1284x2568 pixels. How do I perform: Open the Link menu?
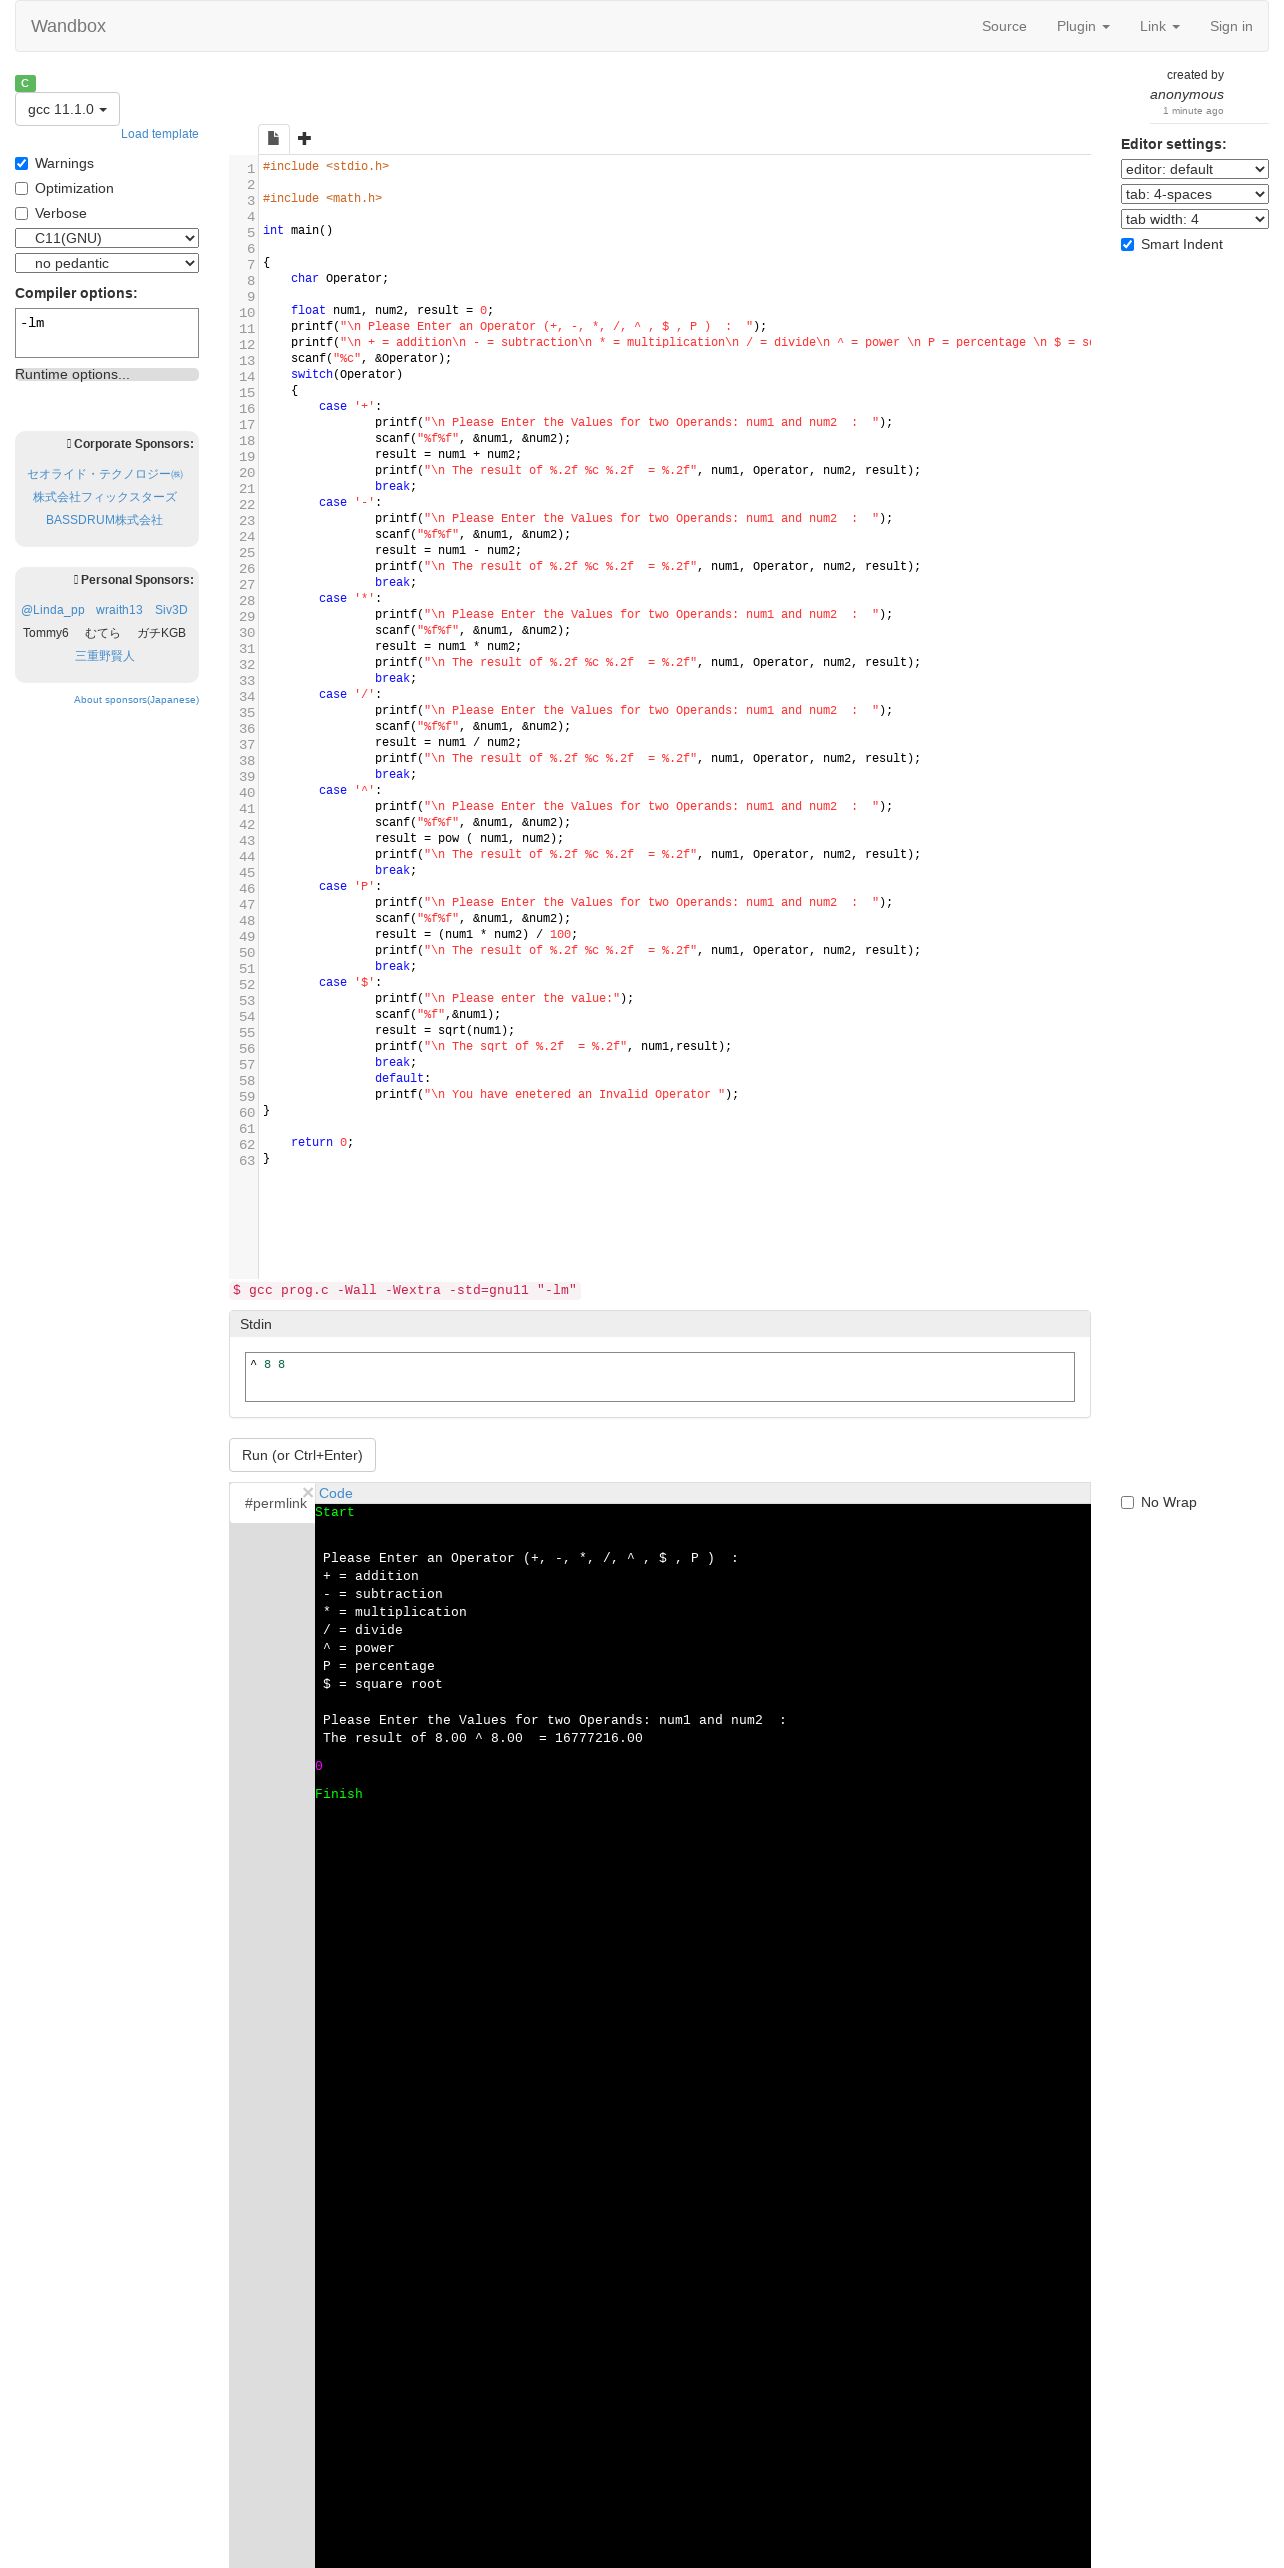1159,26
